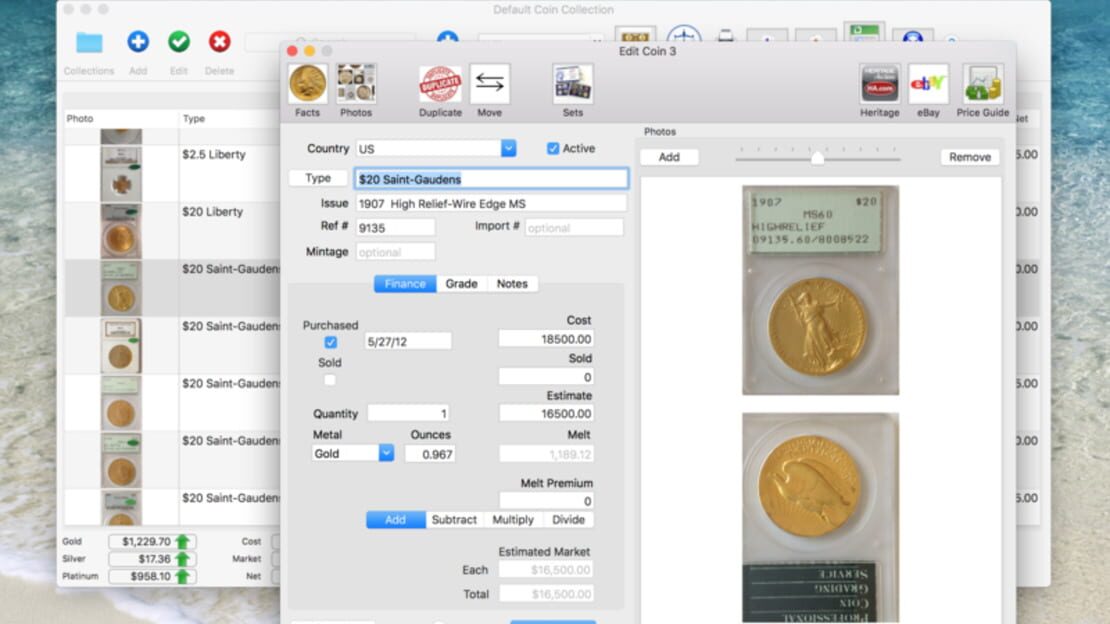Switch to the Grade tab
The height and width of the screenshot is (624, 1110).
(x=462, y=284)
